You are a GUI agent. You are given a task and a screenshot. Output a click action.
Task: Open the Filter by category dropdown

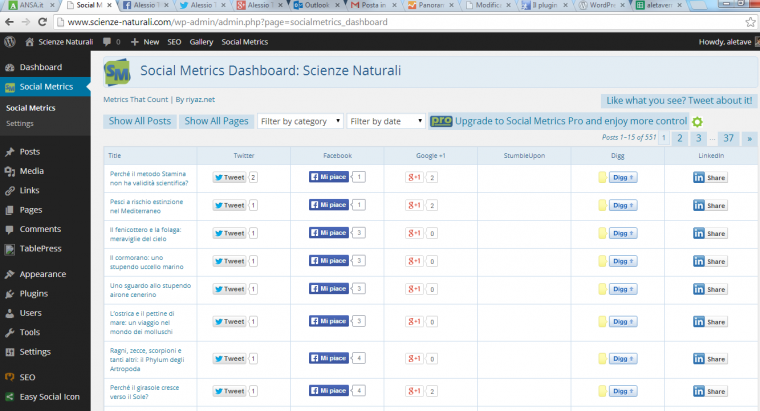point(301,121)
